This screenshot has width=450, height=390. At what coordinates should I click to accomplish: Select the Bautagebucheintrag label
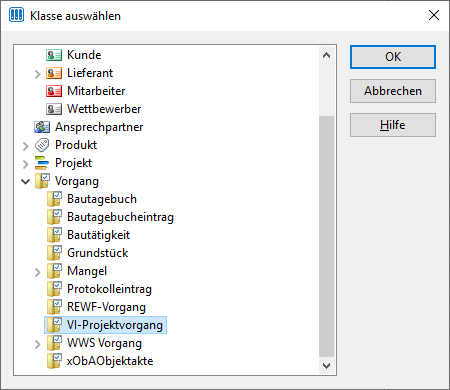pyautogui.click(x=120, y=217)
